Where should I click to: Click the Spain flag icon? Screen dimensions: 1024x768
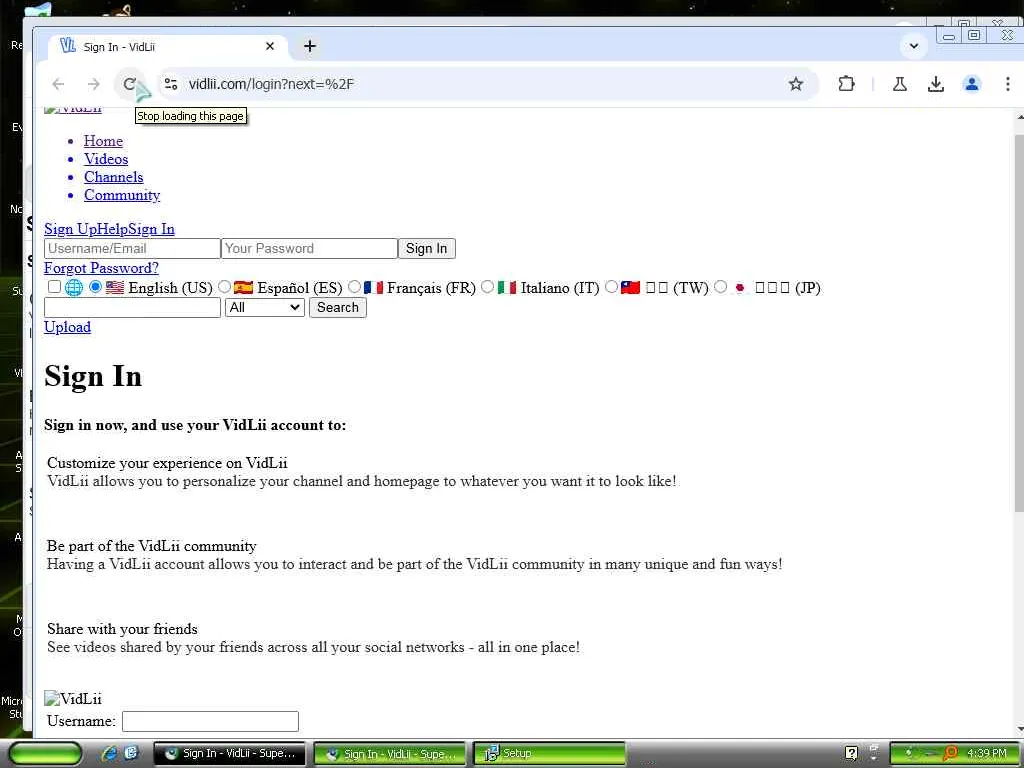[243, 287]
